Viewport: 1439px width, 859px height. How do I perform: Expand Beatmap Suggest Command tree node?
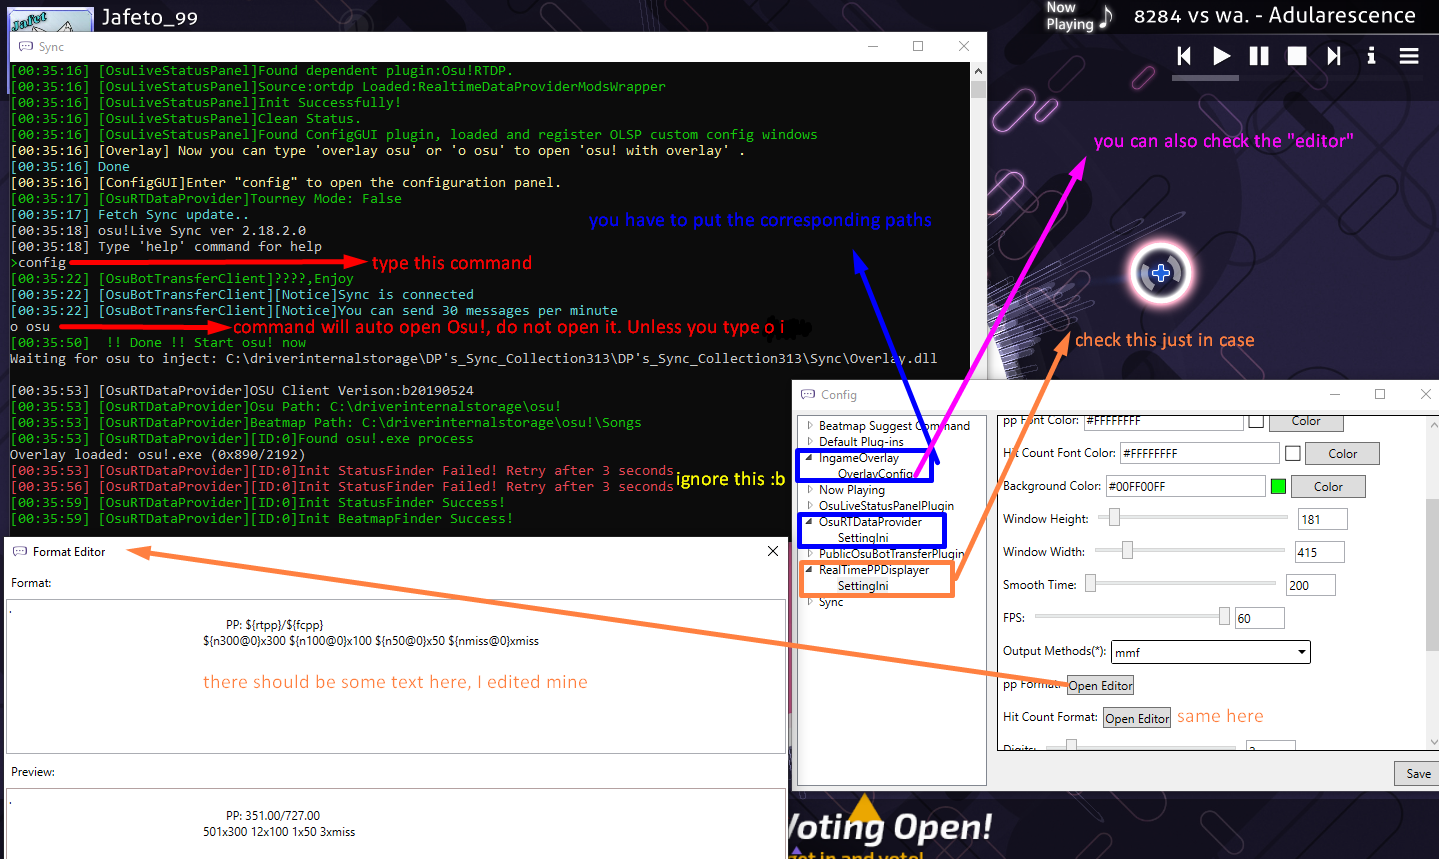tap(810, 425)
